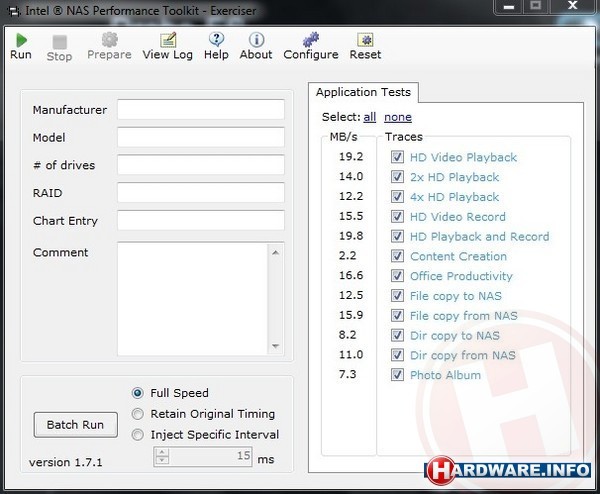Image resolution: width=600 pixels, height=494 pixels.
Task: Focus the Model input field
Action: (201, 137)
